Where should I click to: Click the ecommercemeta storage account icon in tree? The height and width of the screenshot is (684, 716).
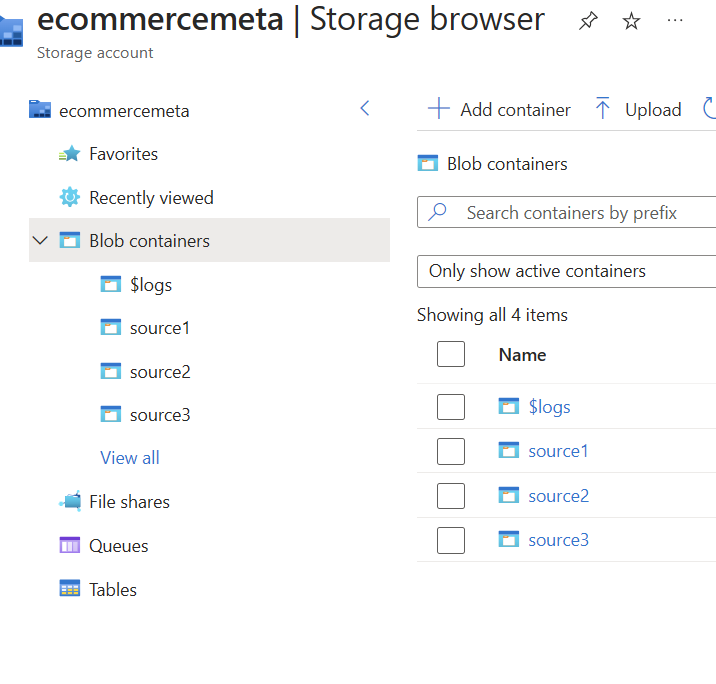(40, 110)
